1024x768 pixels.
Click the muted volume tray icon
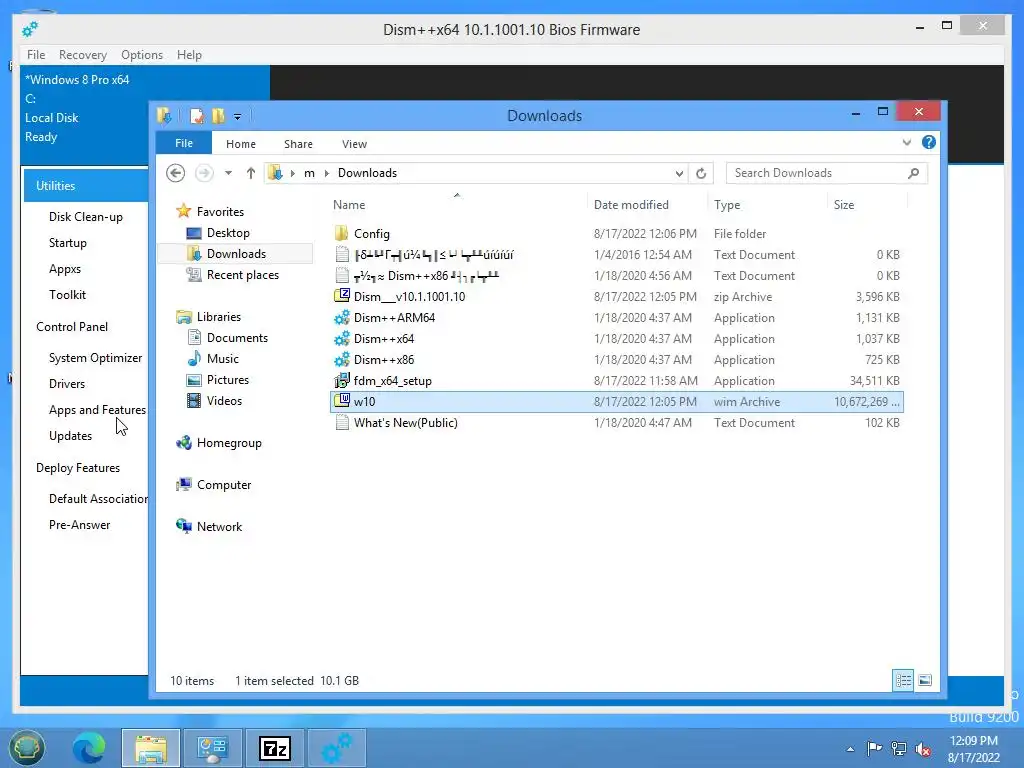tap(923, 749)
